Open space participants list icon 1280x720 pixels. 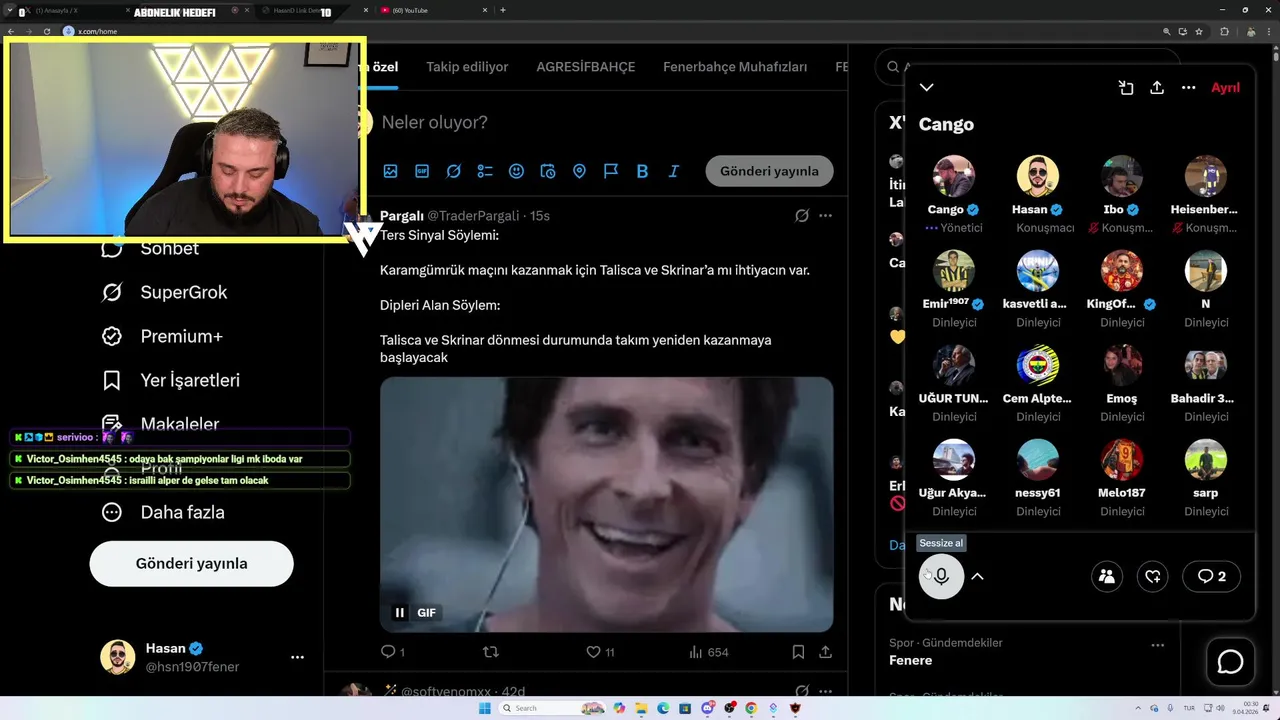[1107, 576]
